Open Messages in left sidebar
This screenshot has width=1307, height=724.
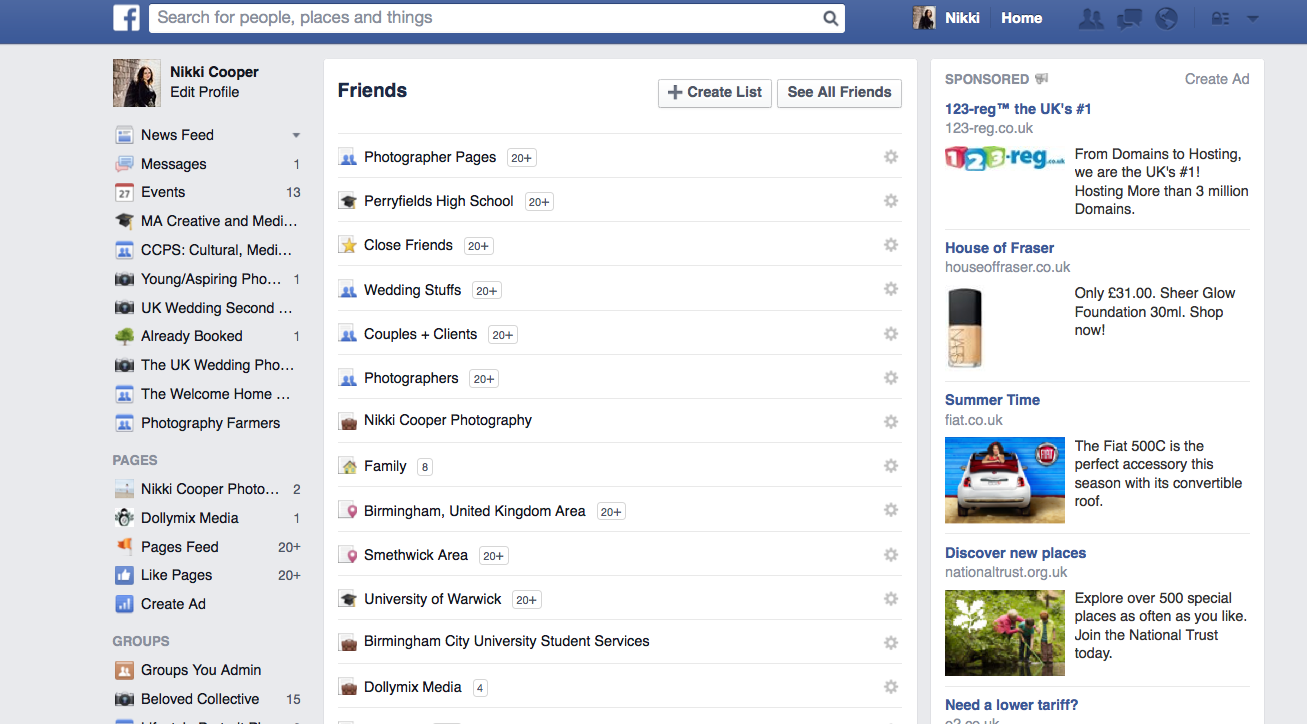click(x=174, y=164)
